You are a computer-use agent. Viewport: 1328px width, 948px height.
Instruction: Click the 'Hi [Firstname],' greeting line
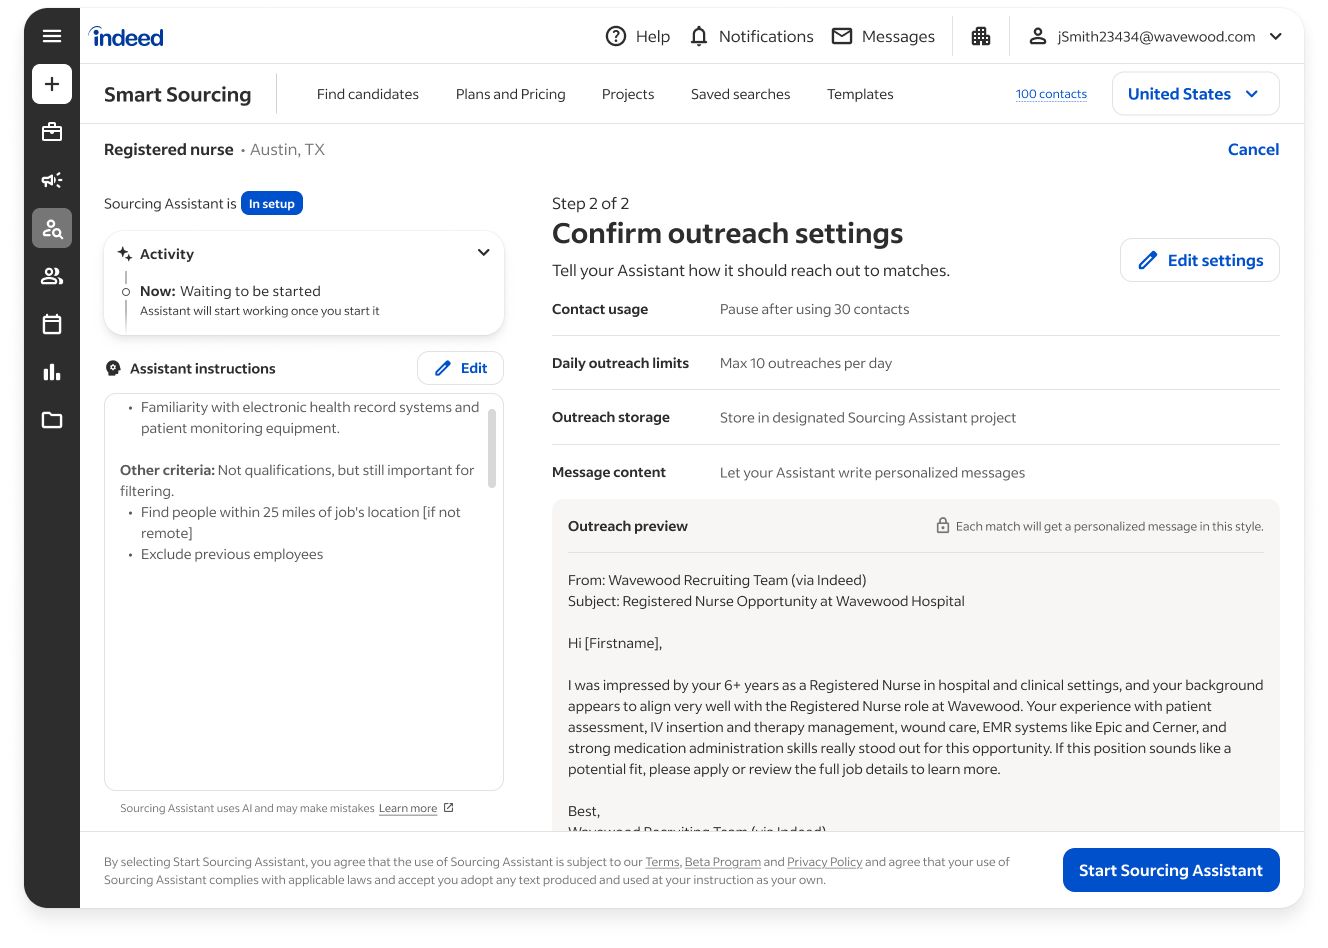tap(615, 643)
